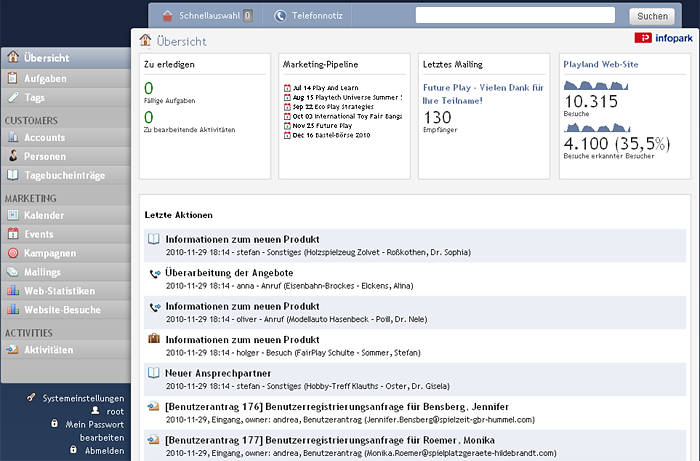
Task: Select the Kampagnen target icon in sidebar
Action: [13, 253]
